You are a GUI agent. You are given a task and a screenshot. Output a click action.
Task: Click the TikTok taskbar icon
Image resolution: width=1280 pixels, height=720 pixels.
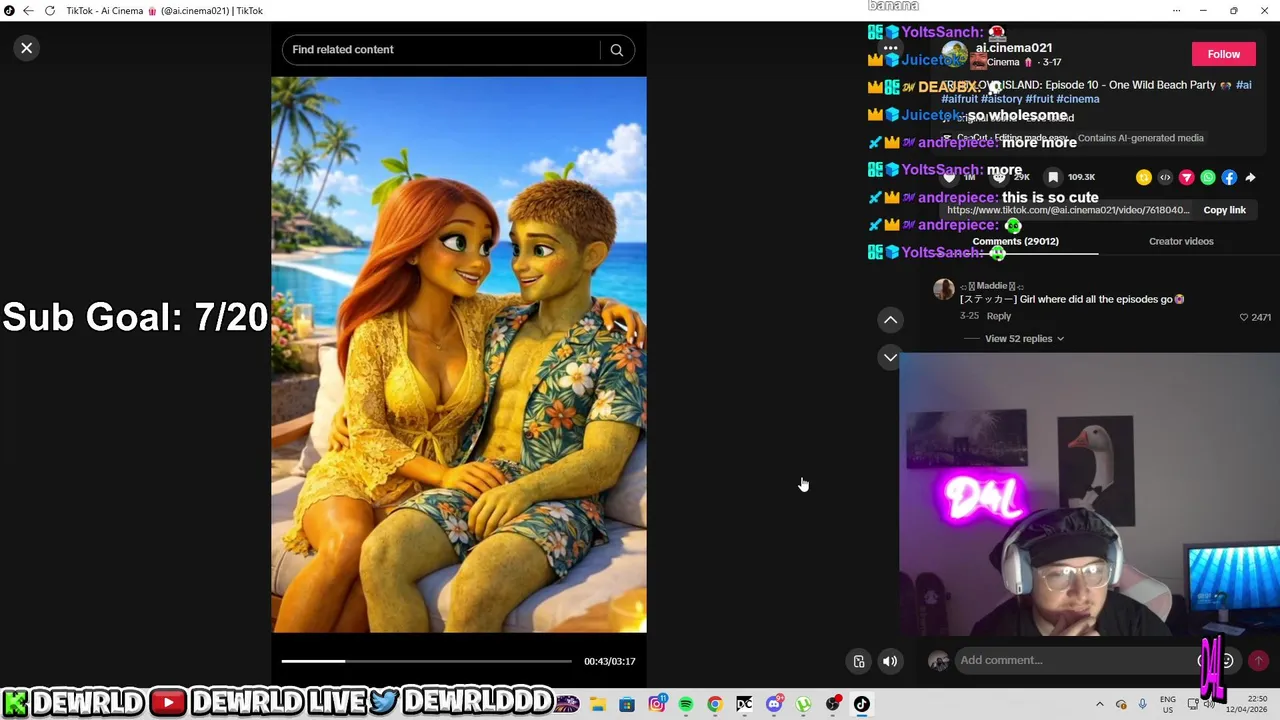pyautogui.click(x=862, y=704)
